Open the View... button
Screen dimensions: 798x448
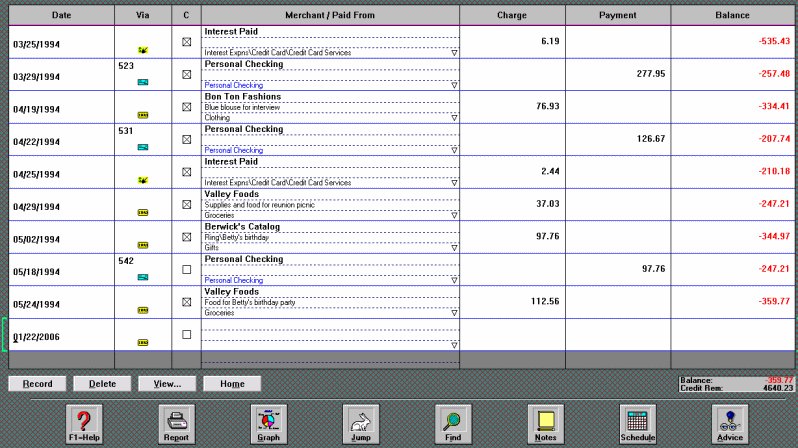tap(167, 383)
